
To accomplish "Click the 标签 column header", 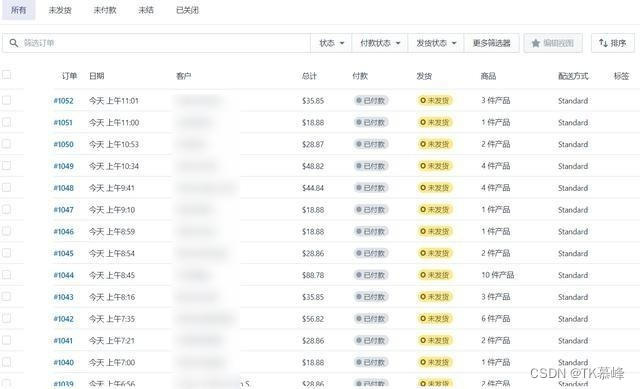I will pyautogui.click(x=621, y=76).
